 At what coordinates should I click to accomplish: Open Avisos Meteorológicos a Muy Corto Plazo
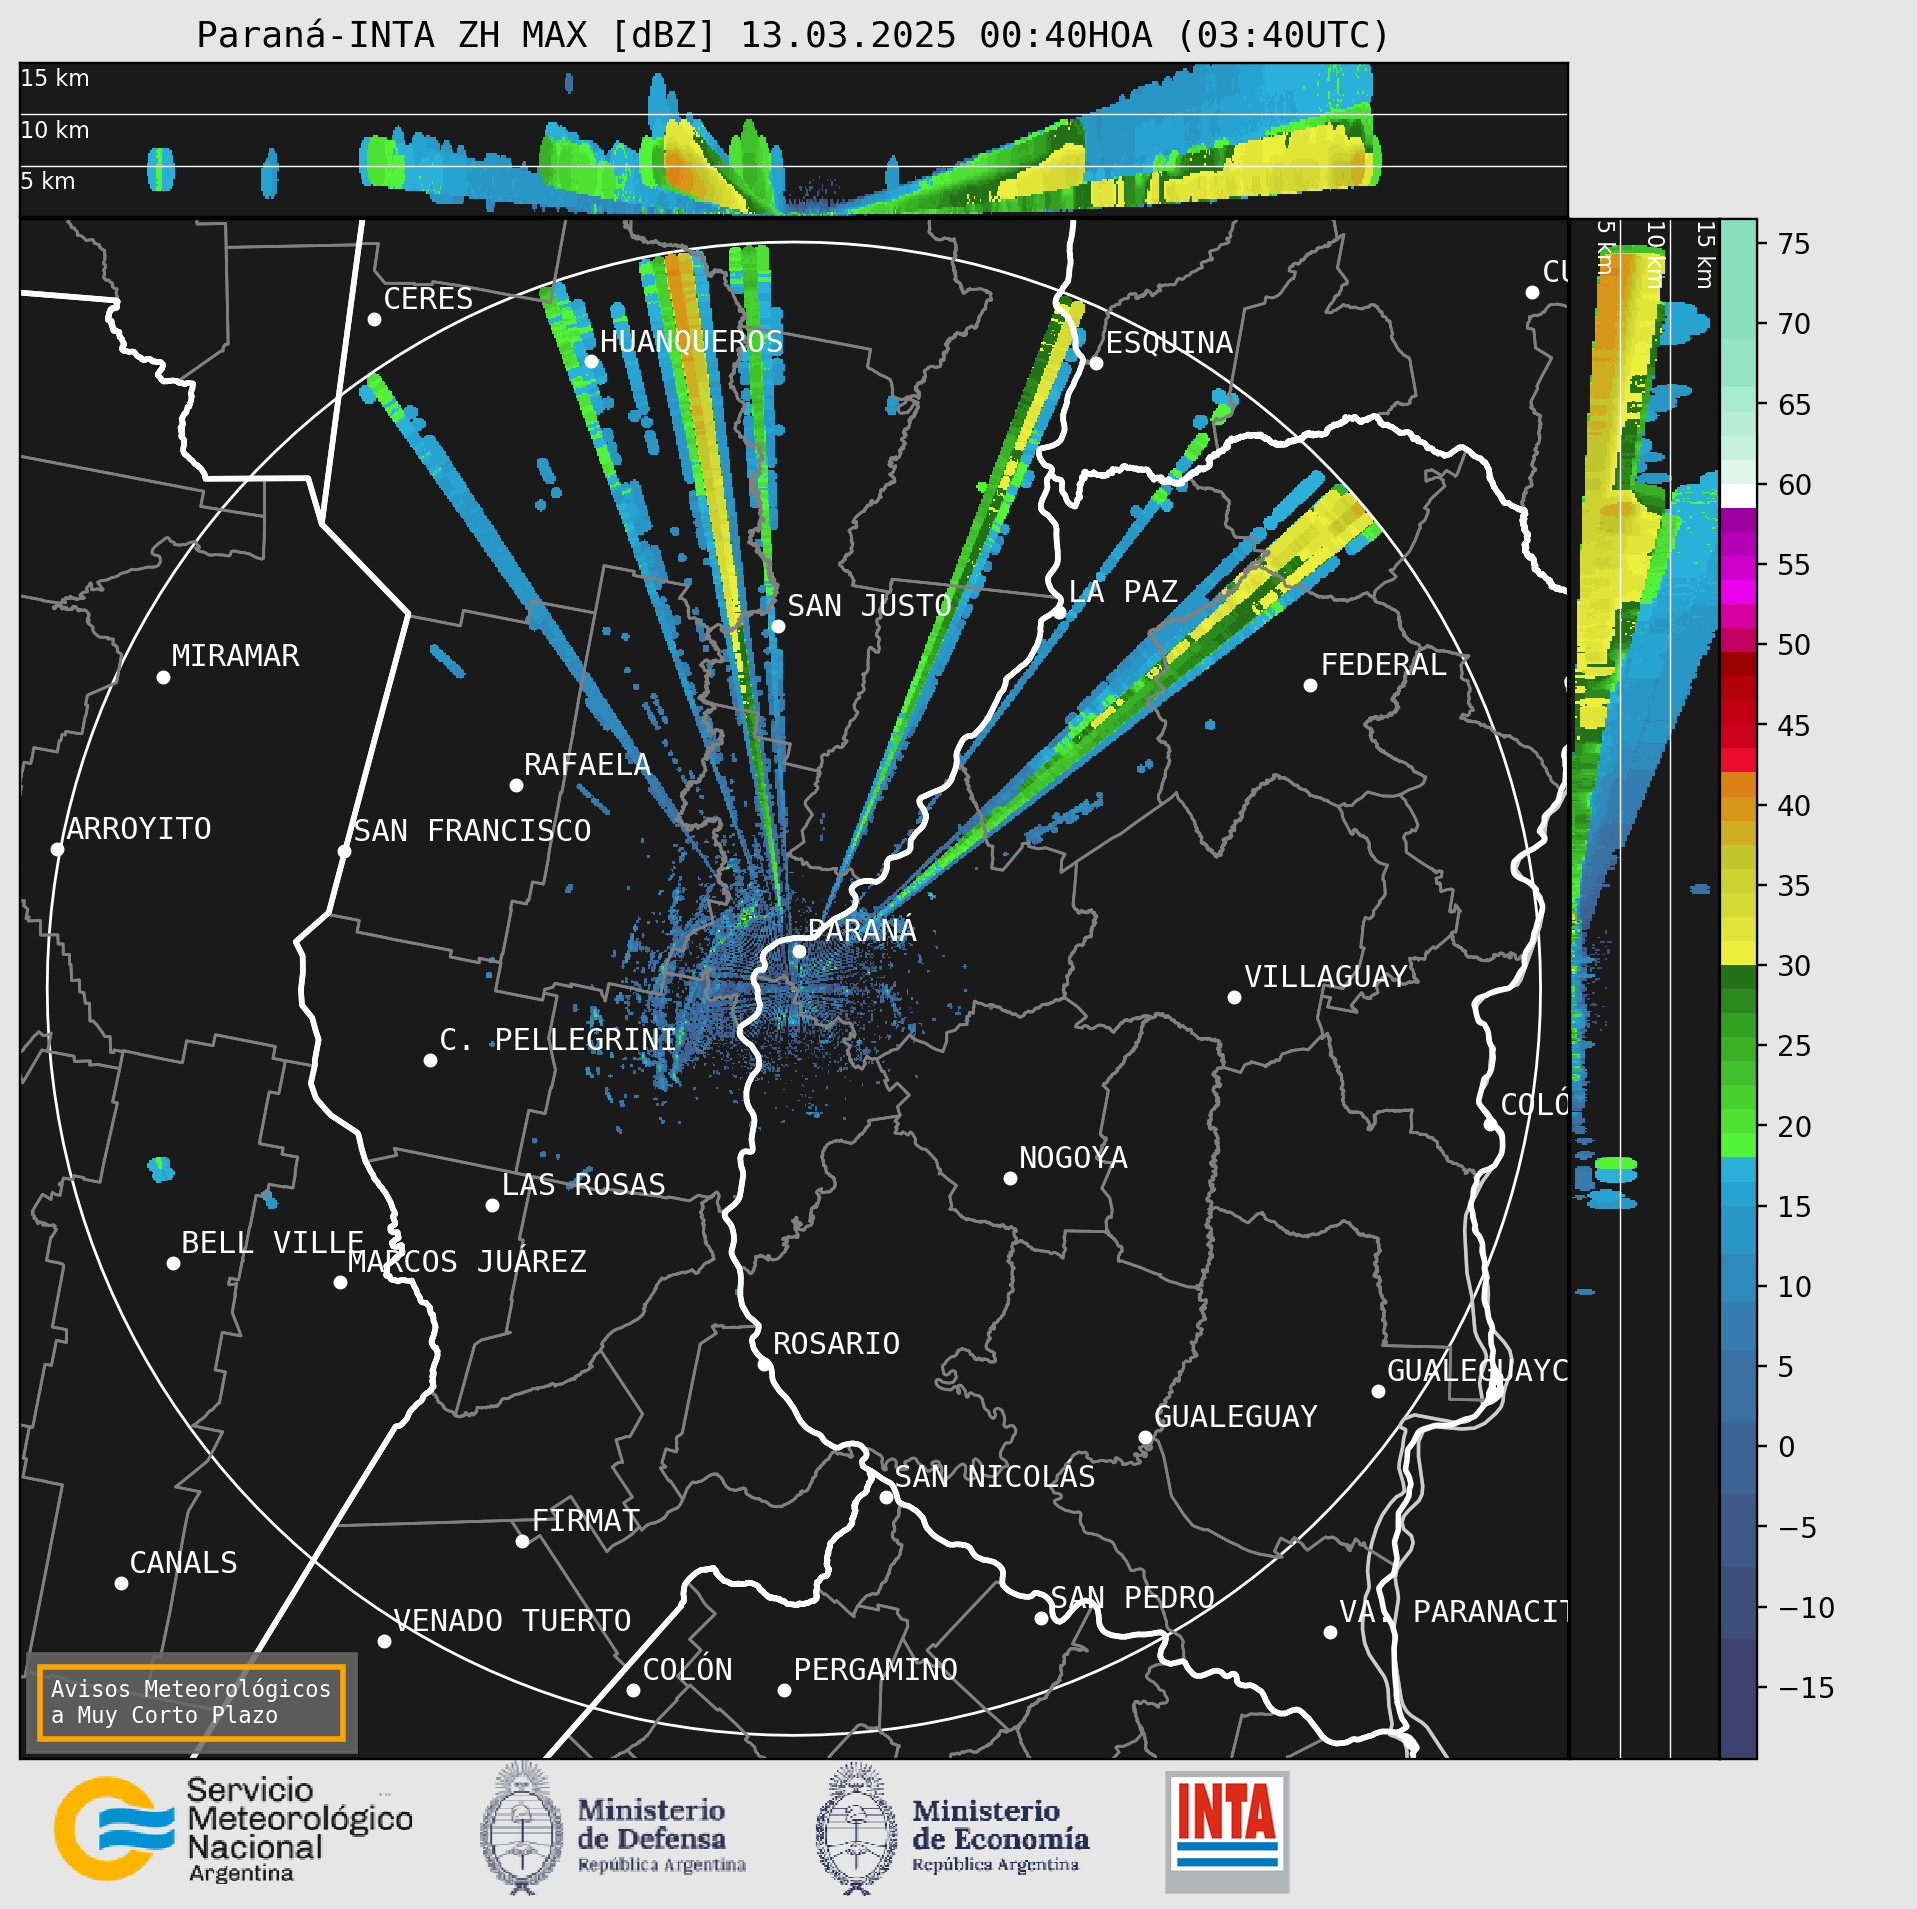(x=191, y=1702)
